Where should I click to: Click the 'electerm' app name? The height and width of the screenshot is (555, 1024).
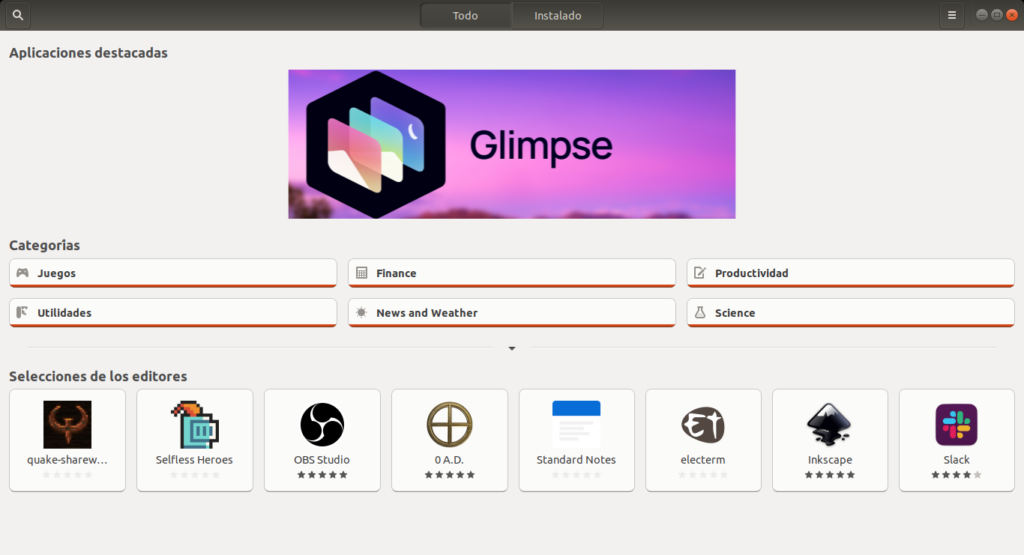(703, 460)
